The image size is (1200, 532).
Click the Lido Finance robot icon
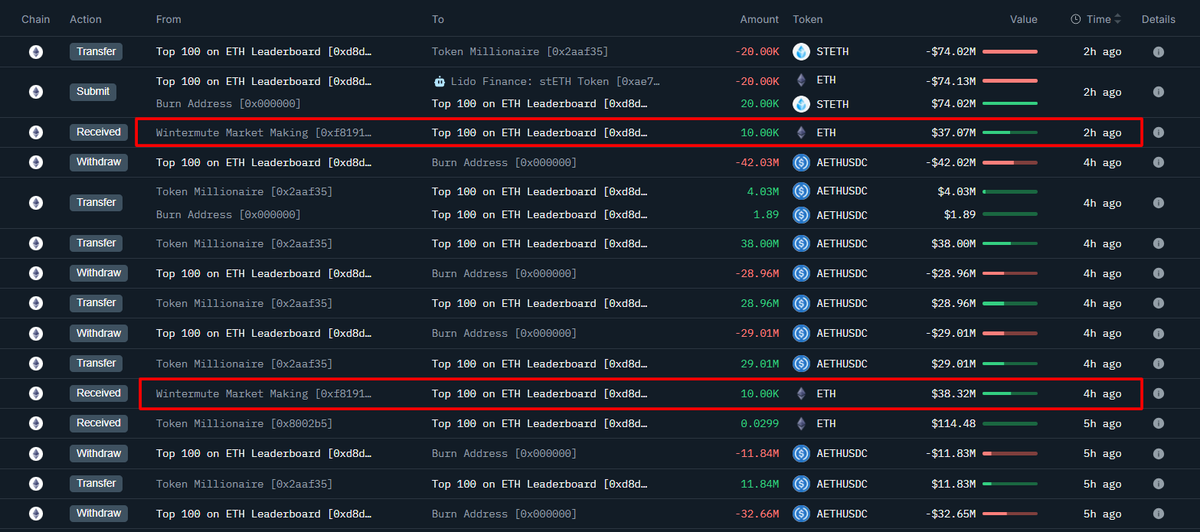click(440, 80)
